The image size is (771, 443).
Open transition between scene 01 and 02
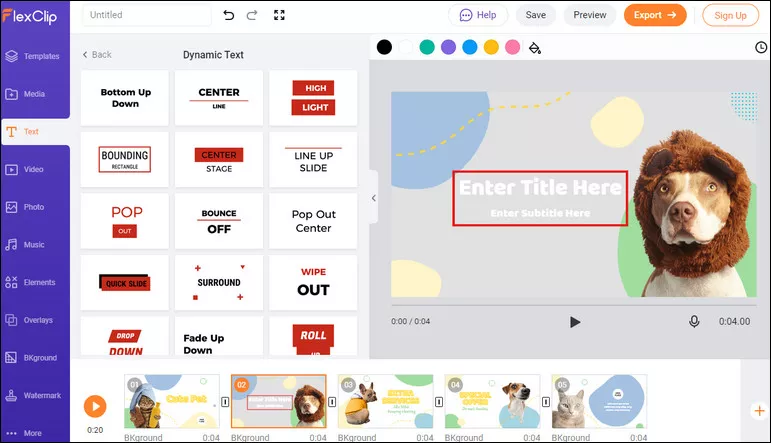coord(225,402)
